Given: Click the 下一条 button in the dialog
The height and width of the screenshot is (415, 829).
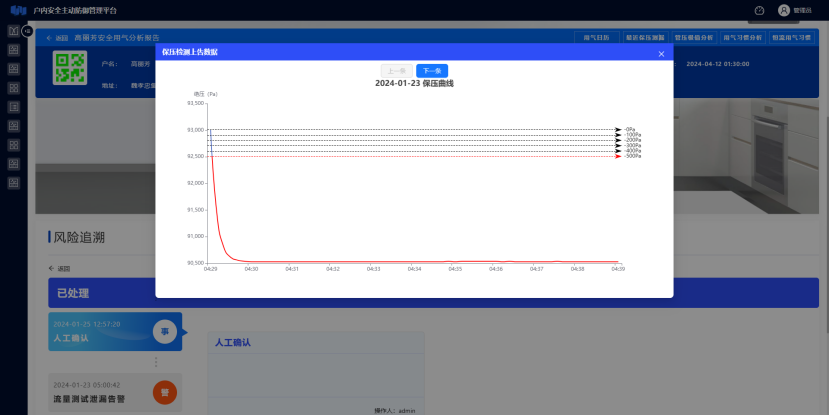Looking at the screenshot, I should point(432,71).
